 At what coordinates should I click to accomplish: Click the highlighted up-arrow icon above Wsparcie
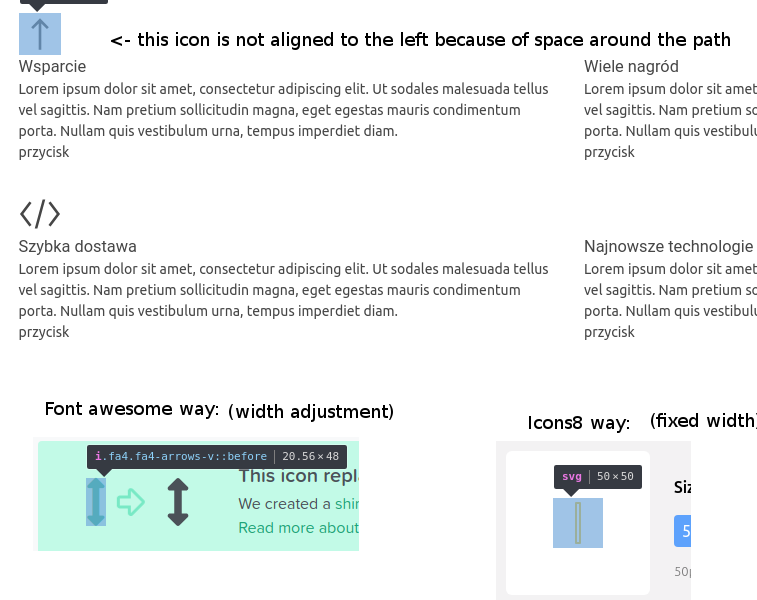[40, 34]
